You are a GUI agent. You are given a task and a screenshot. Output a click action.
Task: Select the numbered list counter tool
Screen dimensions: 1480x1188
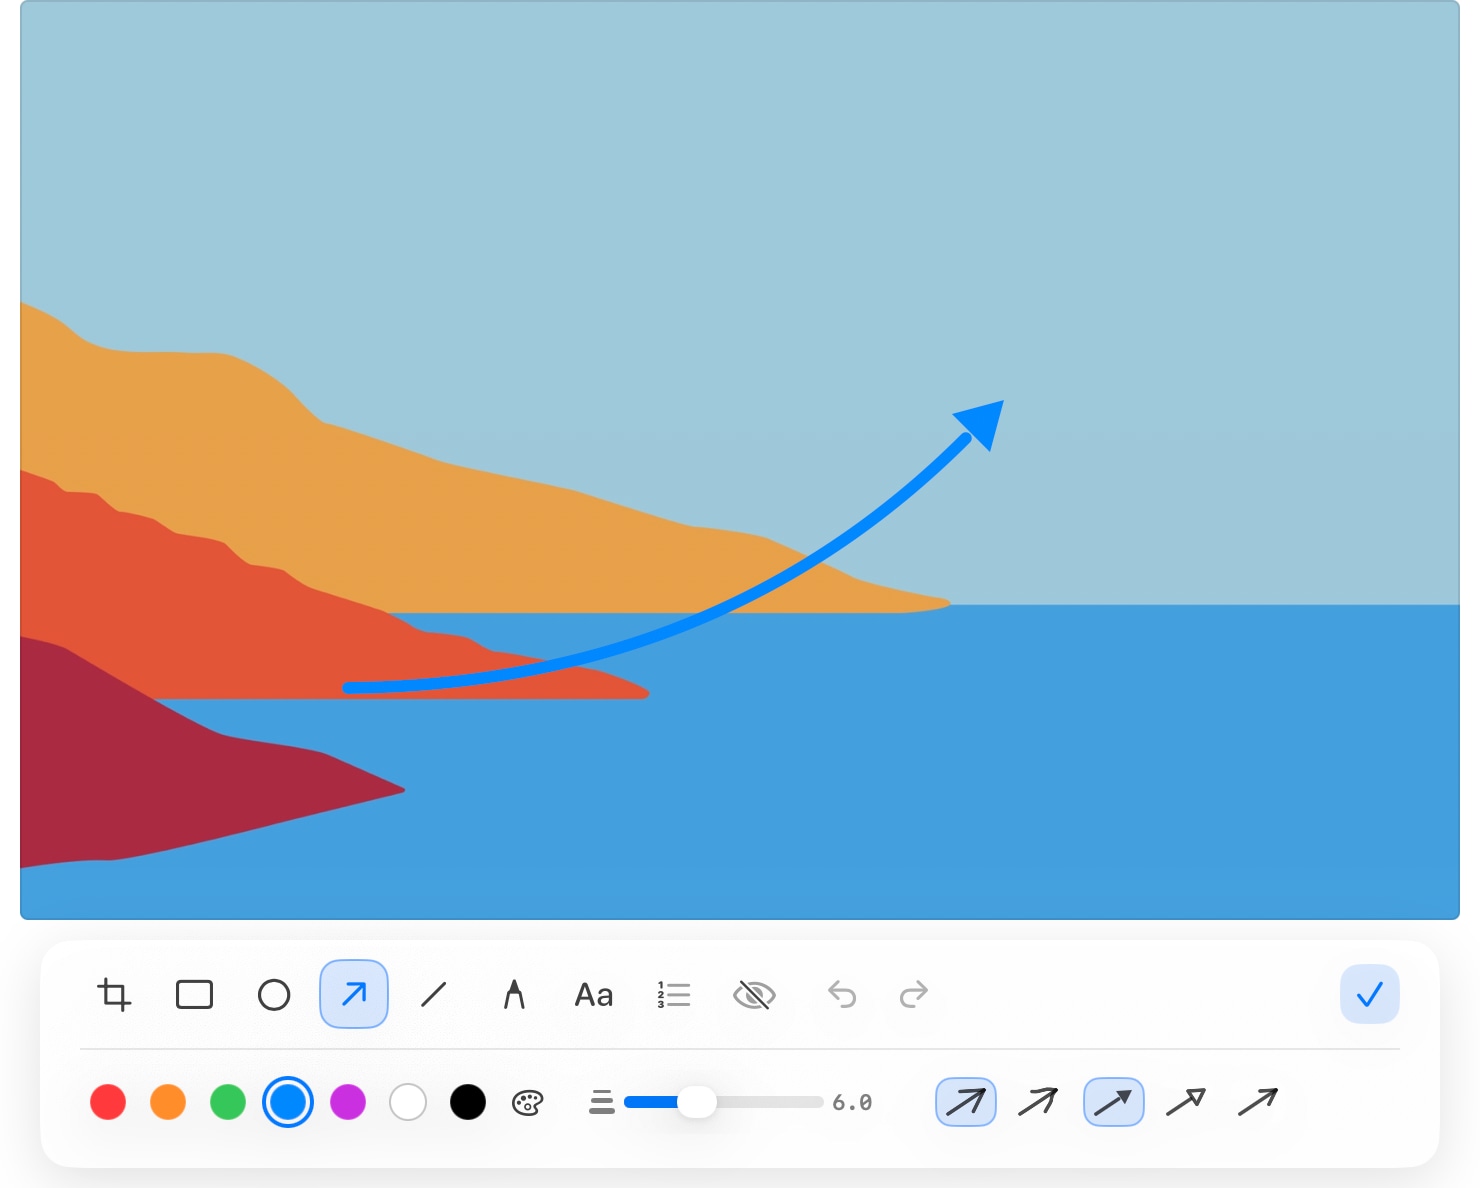[674, 995]
